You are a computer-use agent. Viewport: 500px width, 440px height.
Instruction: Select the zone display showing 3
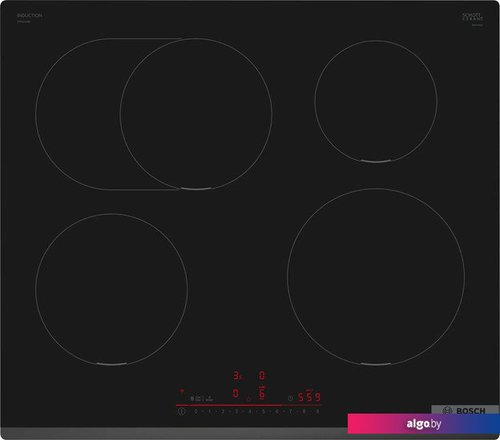[237, 376]
